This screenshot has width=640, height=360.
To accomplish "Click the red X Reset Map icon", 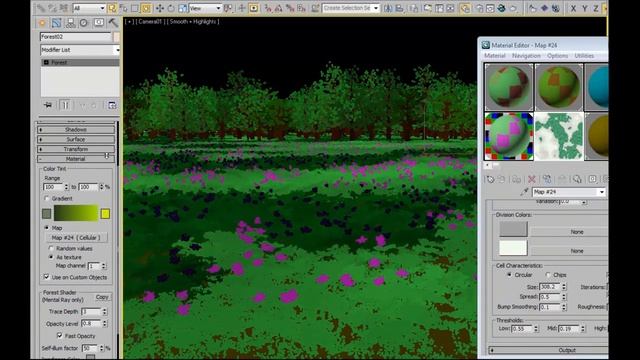I will click(531, 179).
